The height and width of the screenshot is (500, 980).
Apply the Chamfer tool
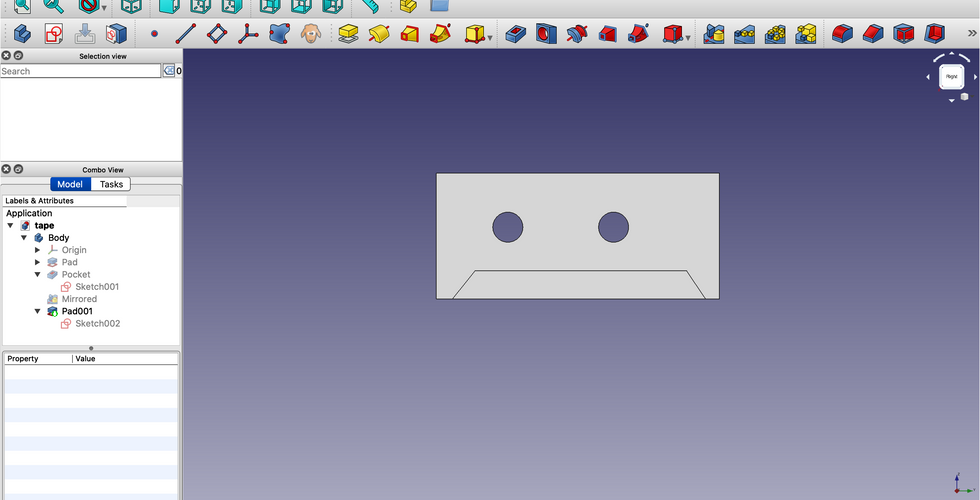(x=873, y=33)
